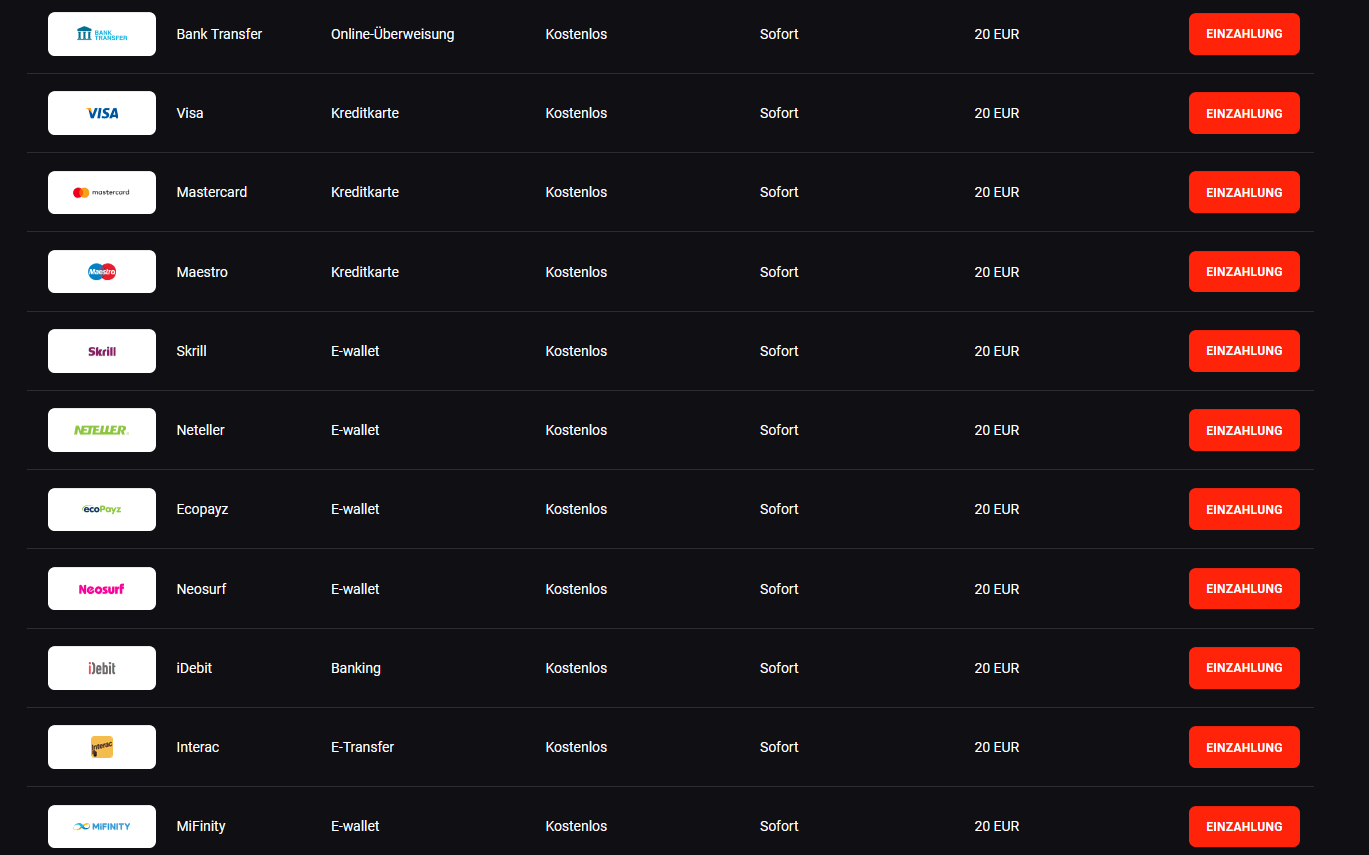The image size is (1369, 855).
Task: Click Einzahlung in the Interac row
Action: pyautogui.click(x=1244, y=747)
